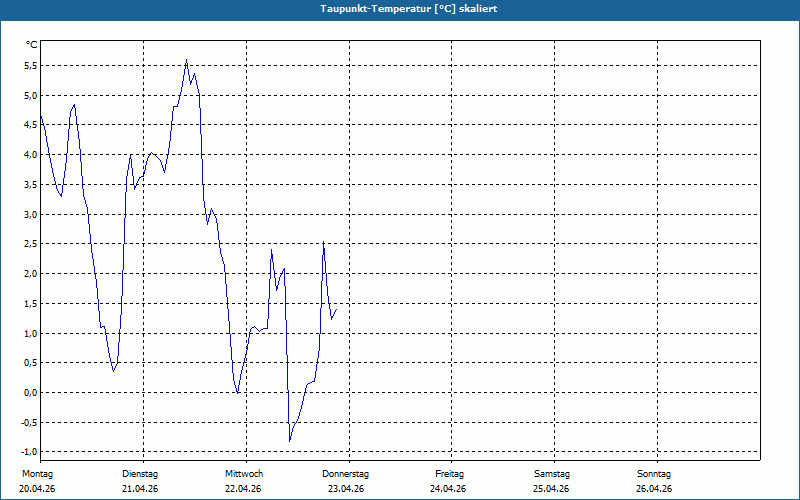The image size is (800, 500).
Task: Select the 1,0 y-axis value
Action: click(x=31, y=333)
